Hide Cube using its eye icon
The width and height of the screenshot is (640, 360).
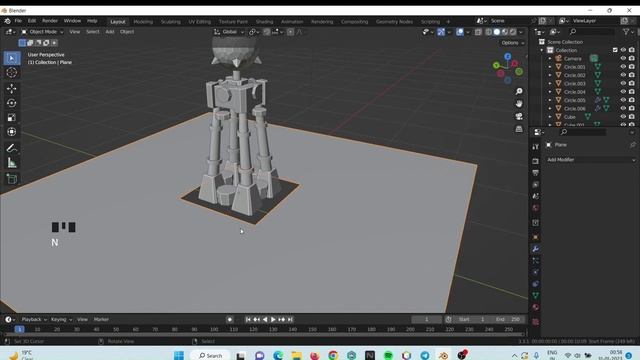click(623, 116)
